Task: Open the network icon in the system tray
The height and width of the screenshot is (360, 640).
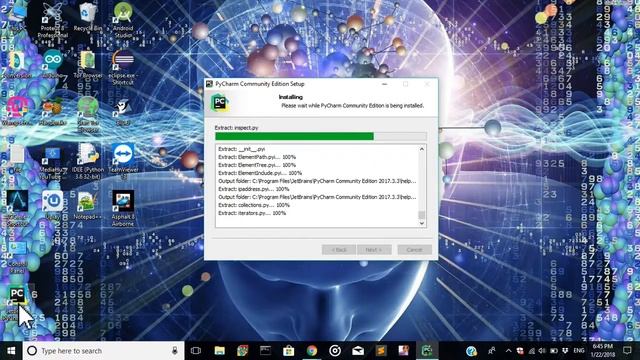Action: pos(531,351)
